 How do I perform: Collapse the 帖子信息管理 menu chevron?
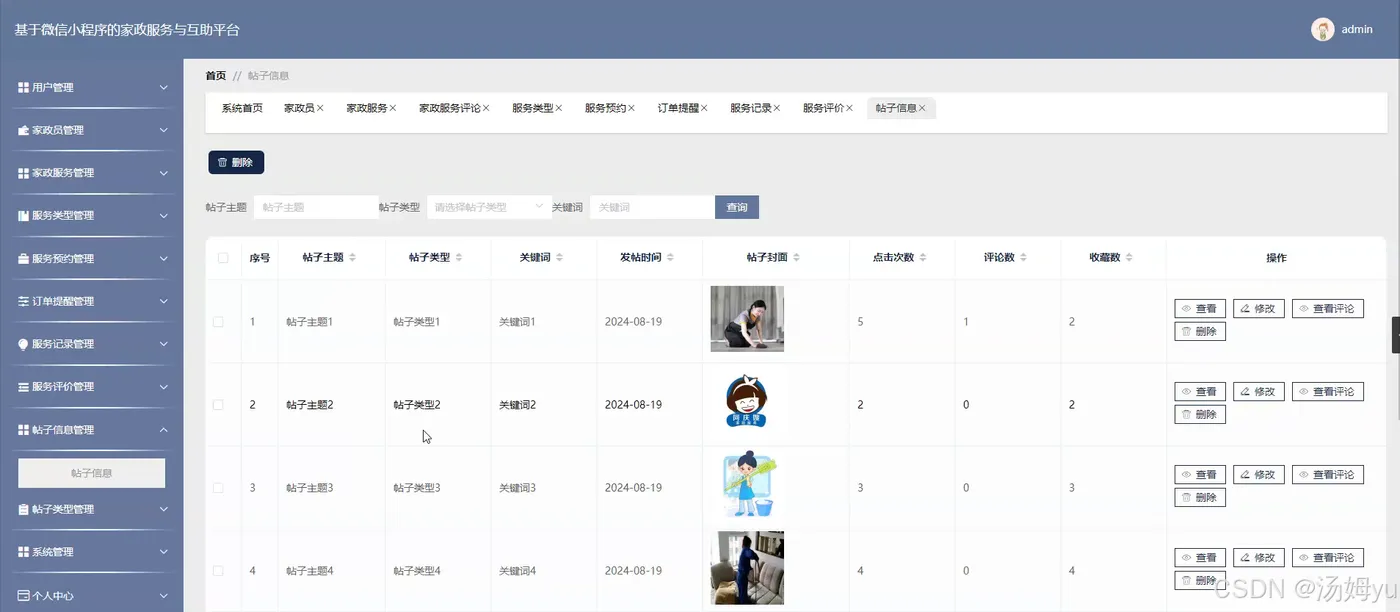point(164,430)
